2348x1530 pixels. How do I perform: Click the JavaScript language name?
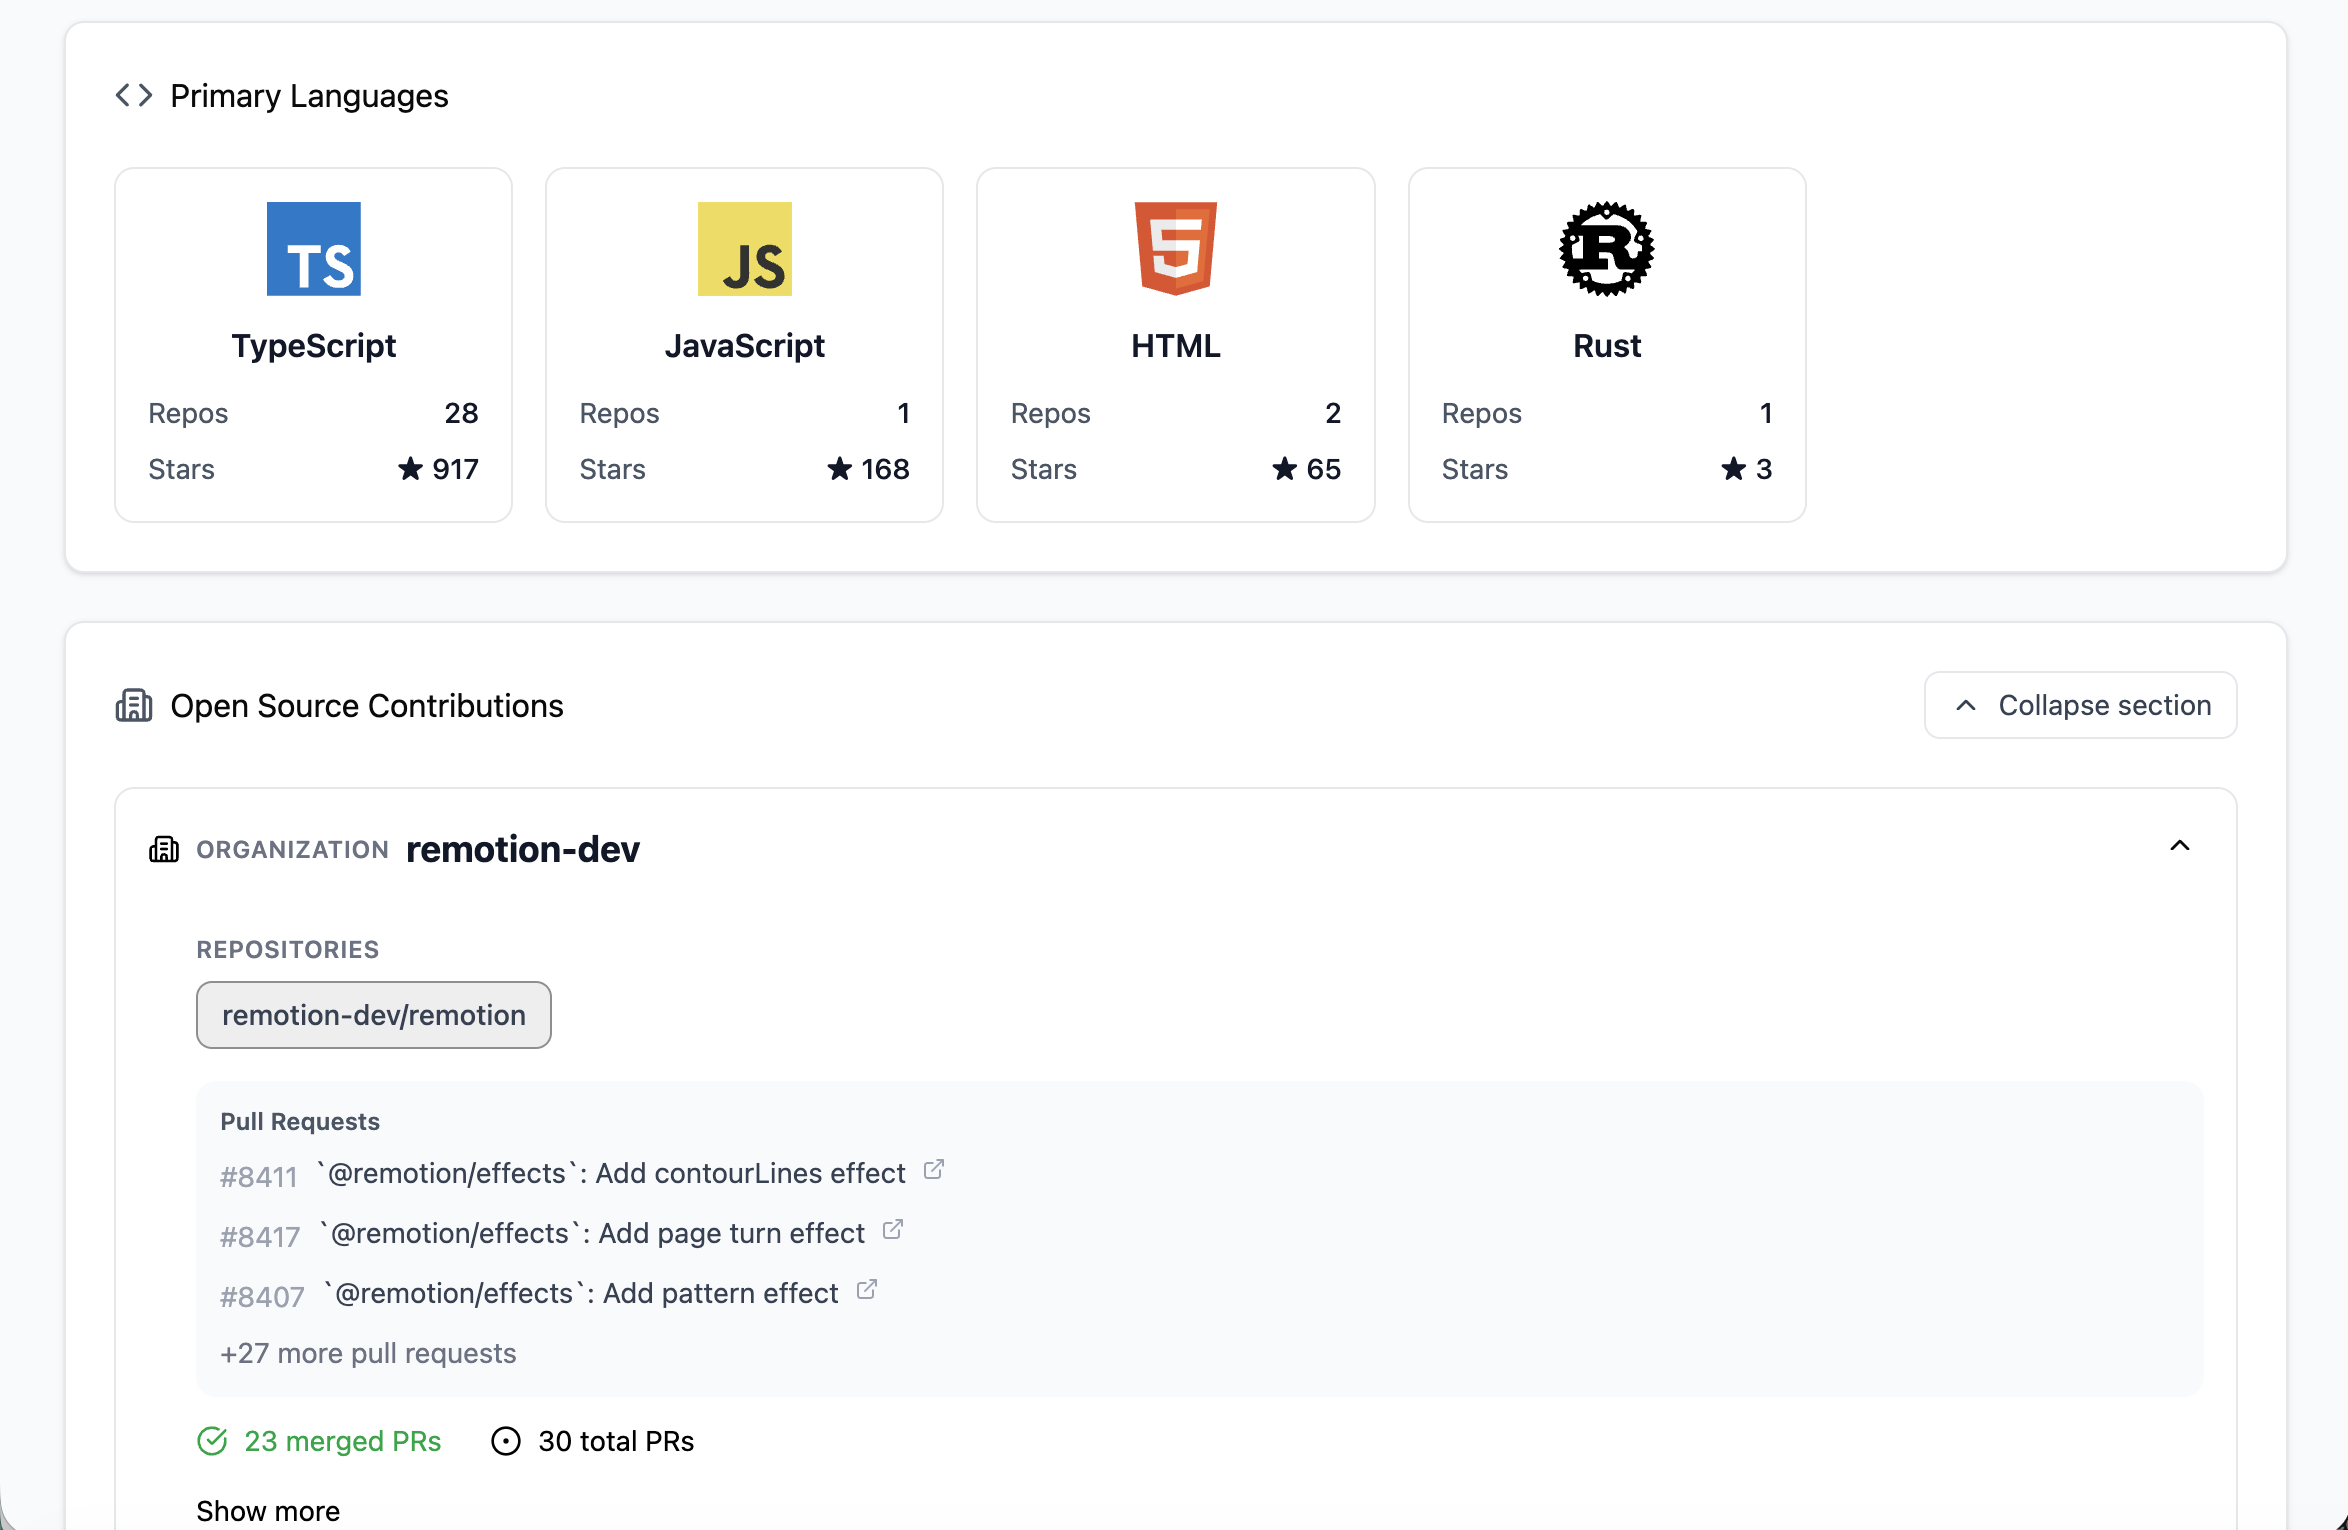pos(745,346)
